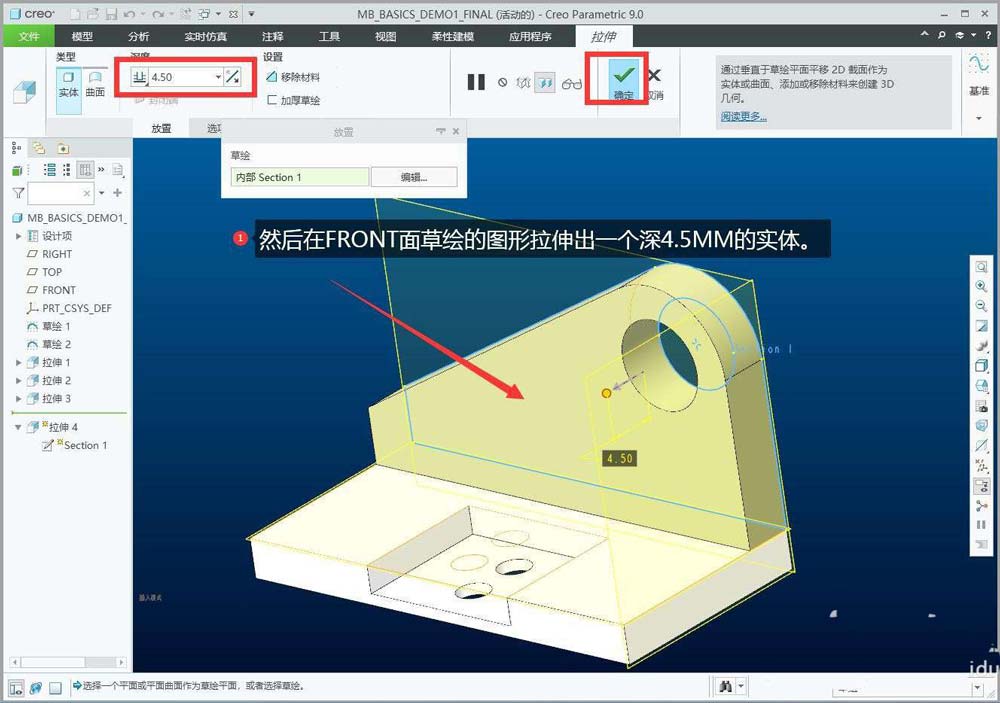Pause the extrude feature tool
This screenshot has width=1000, height=703.
(476, 82)
